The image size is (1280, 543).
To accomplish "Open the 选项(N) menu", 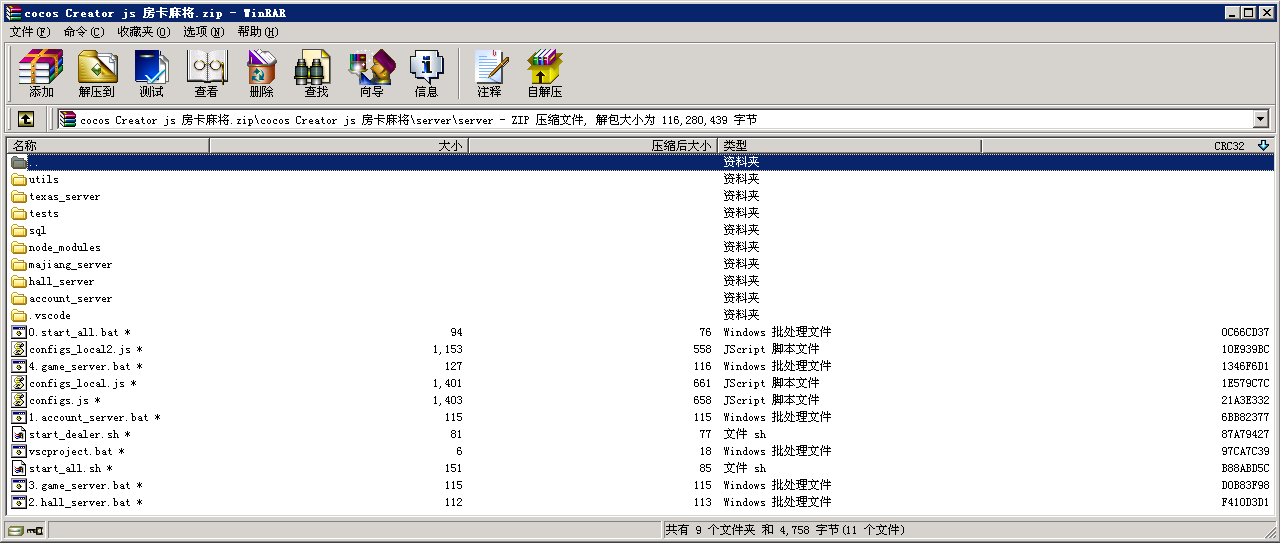I will (x=203, y=31).
